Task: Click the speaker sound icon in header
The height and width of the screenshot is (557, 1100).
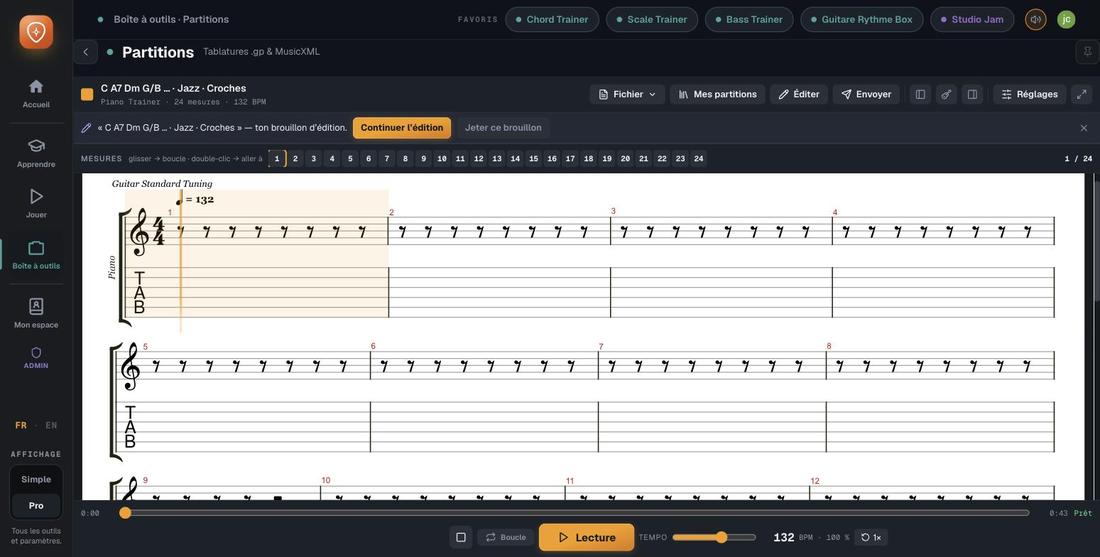Action: tap(1035, 19)
